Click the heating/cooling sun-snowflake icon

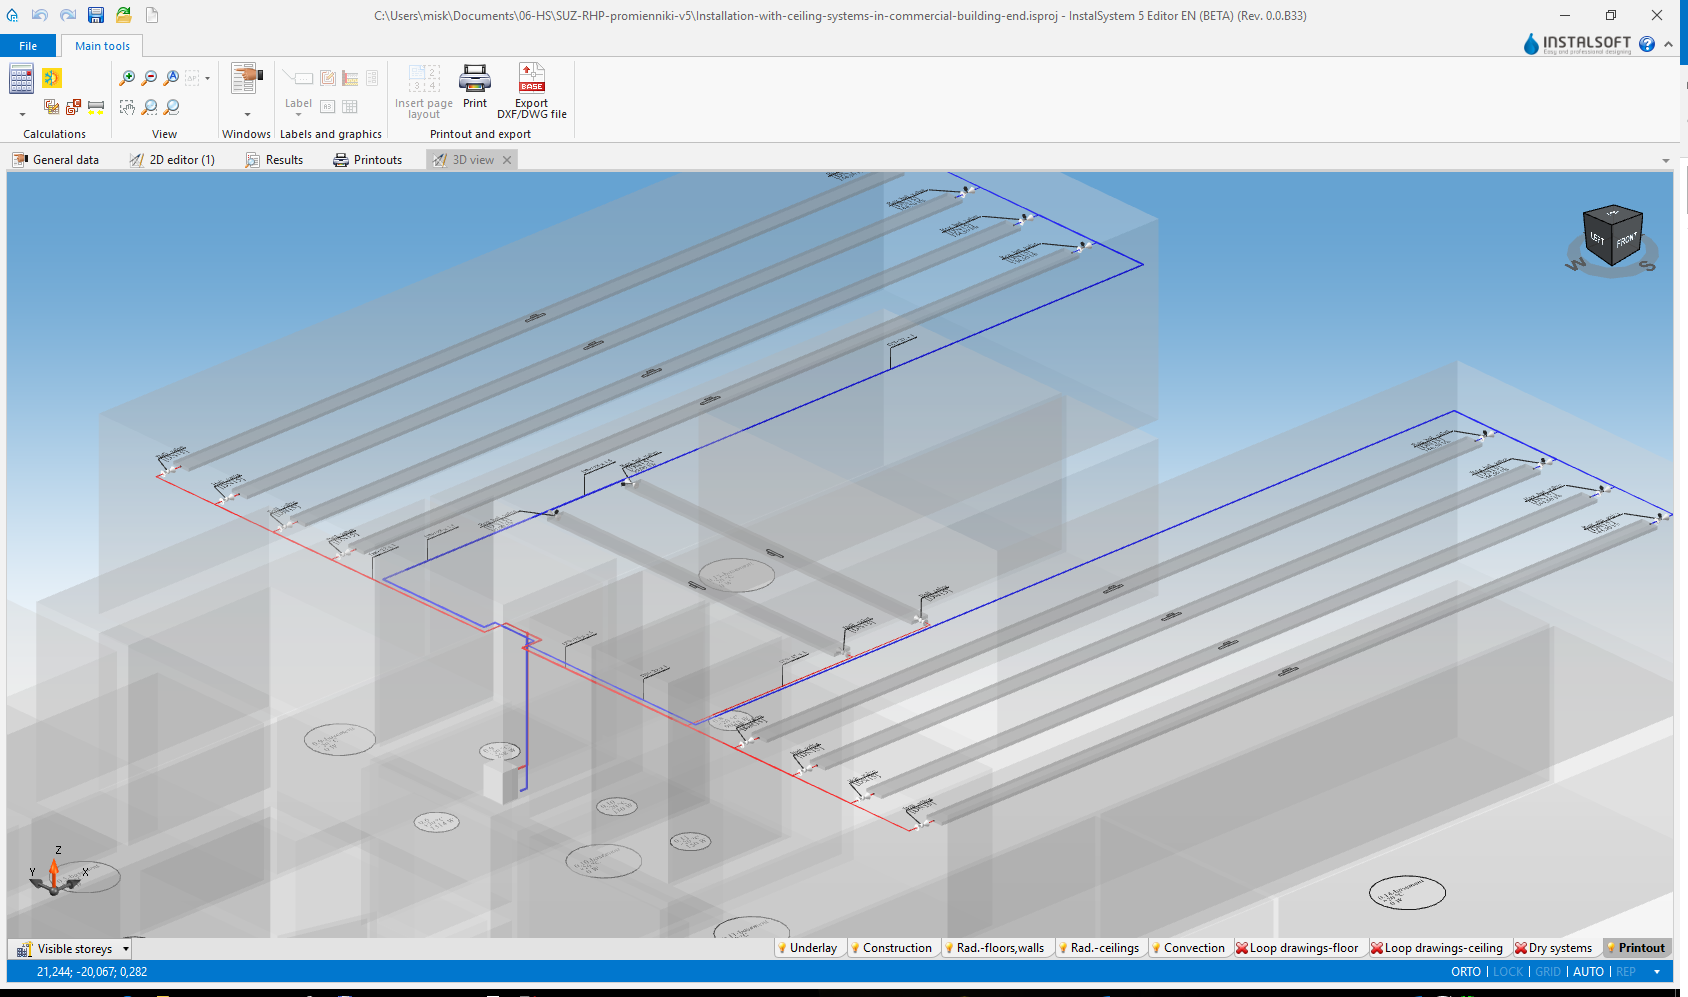pos(52,78)
